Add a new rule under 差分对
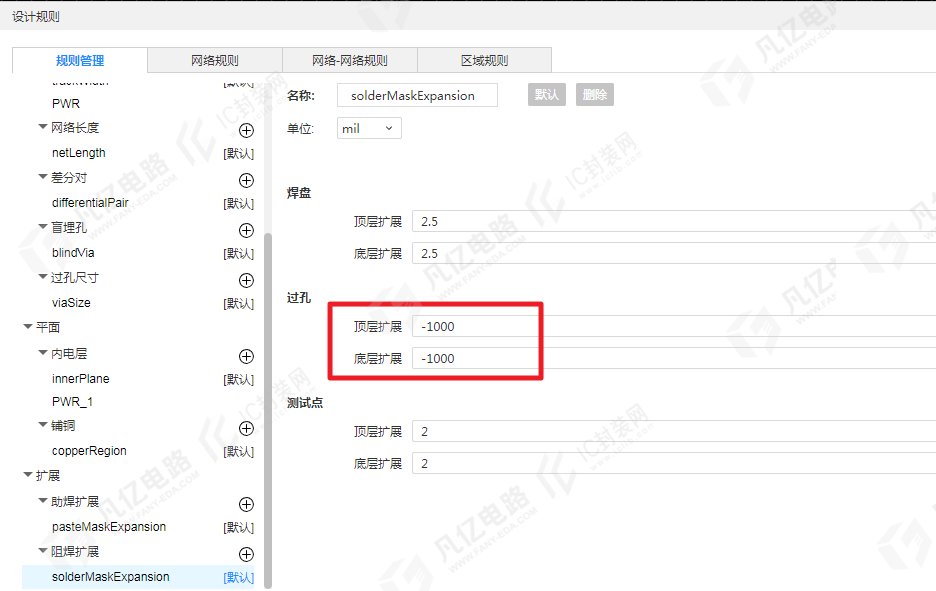Image resolution: width=936 pixels, height=591 pixels. 246,180
